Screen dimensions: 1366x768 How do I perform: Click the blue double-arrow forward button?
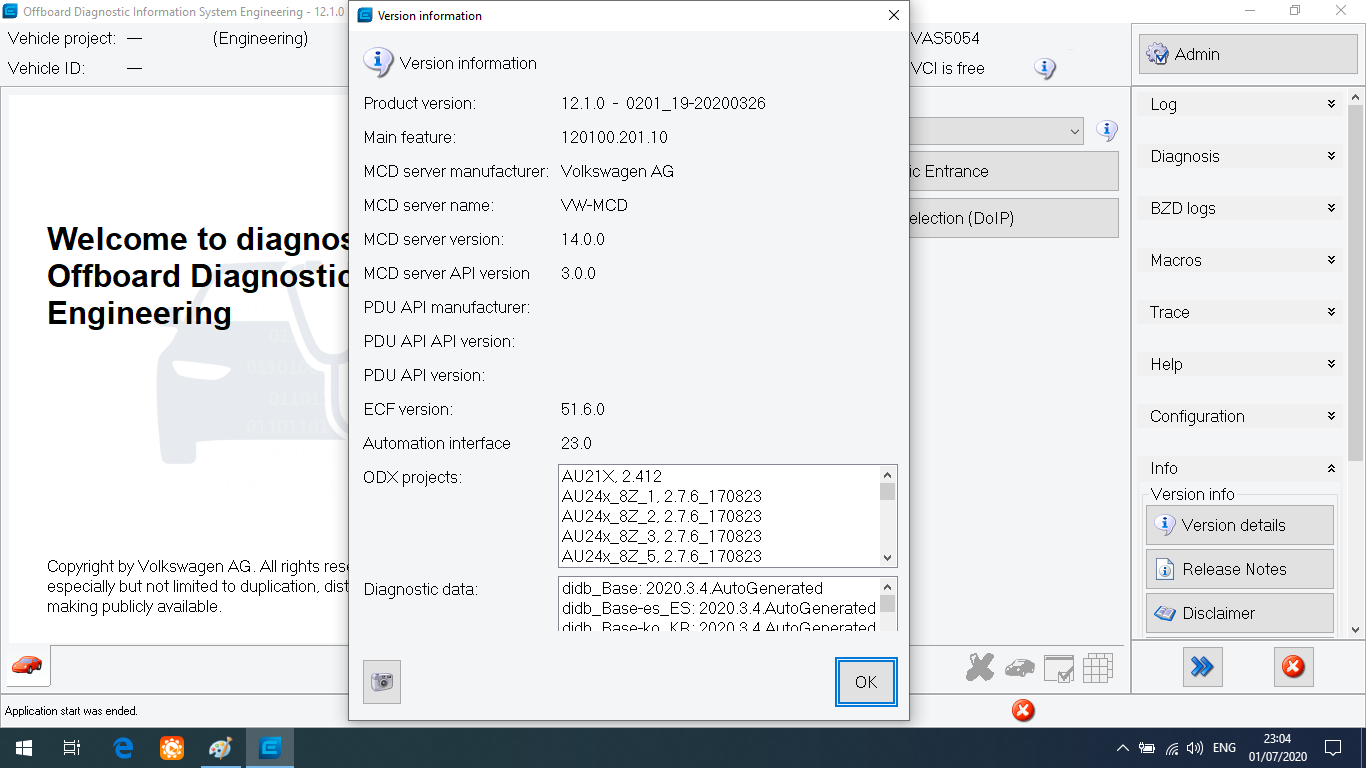click(1202, 667)
